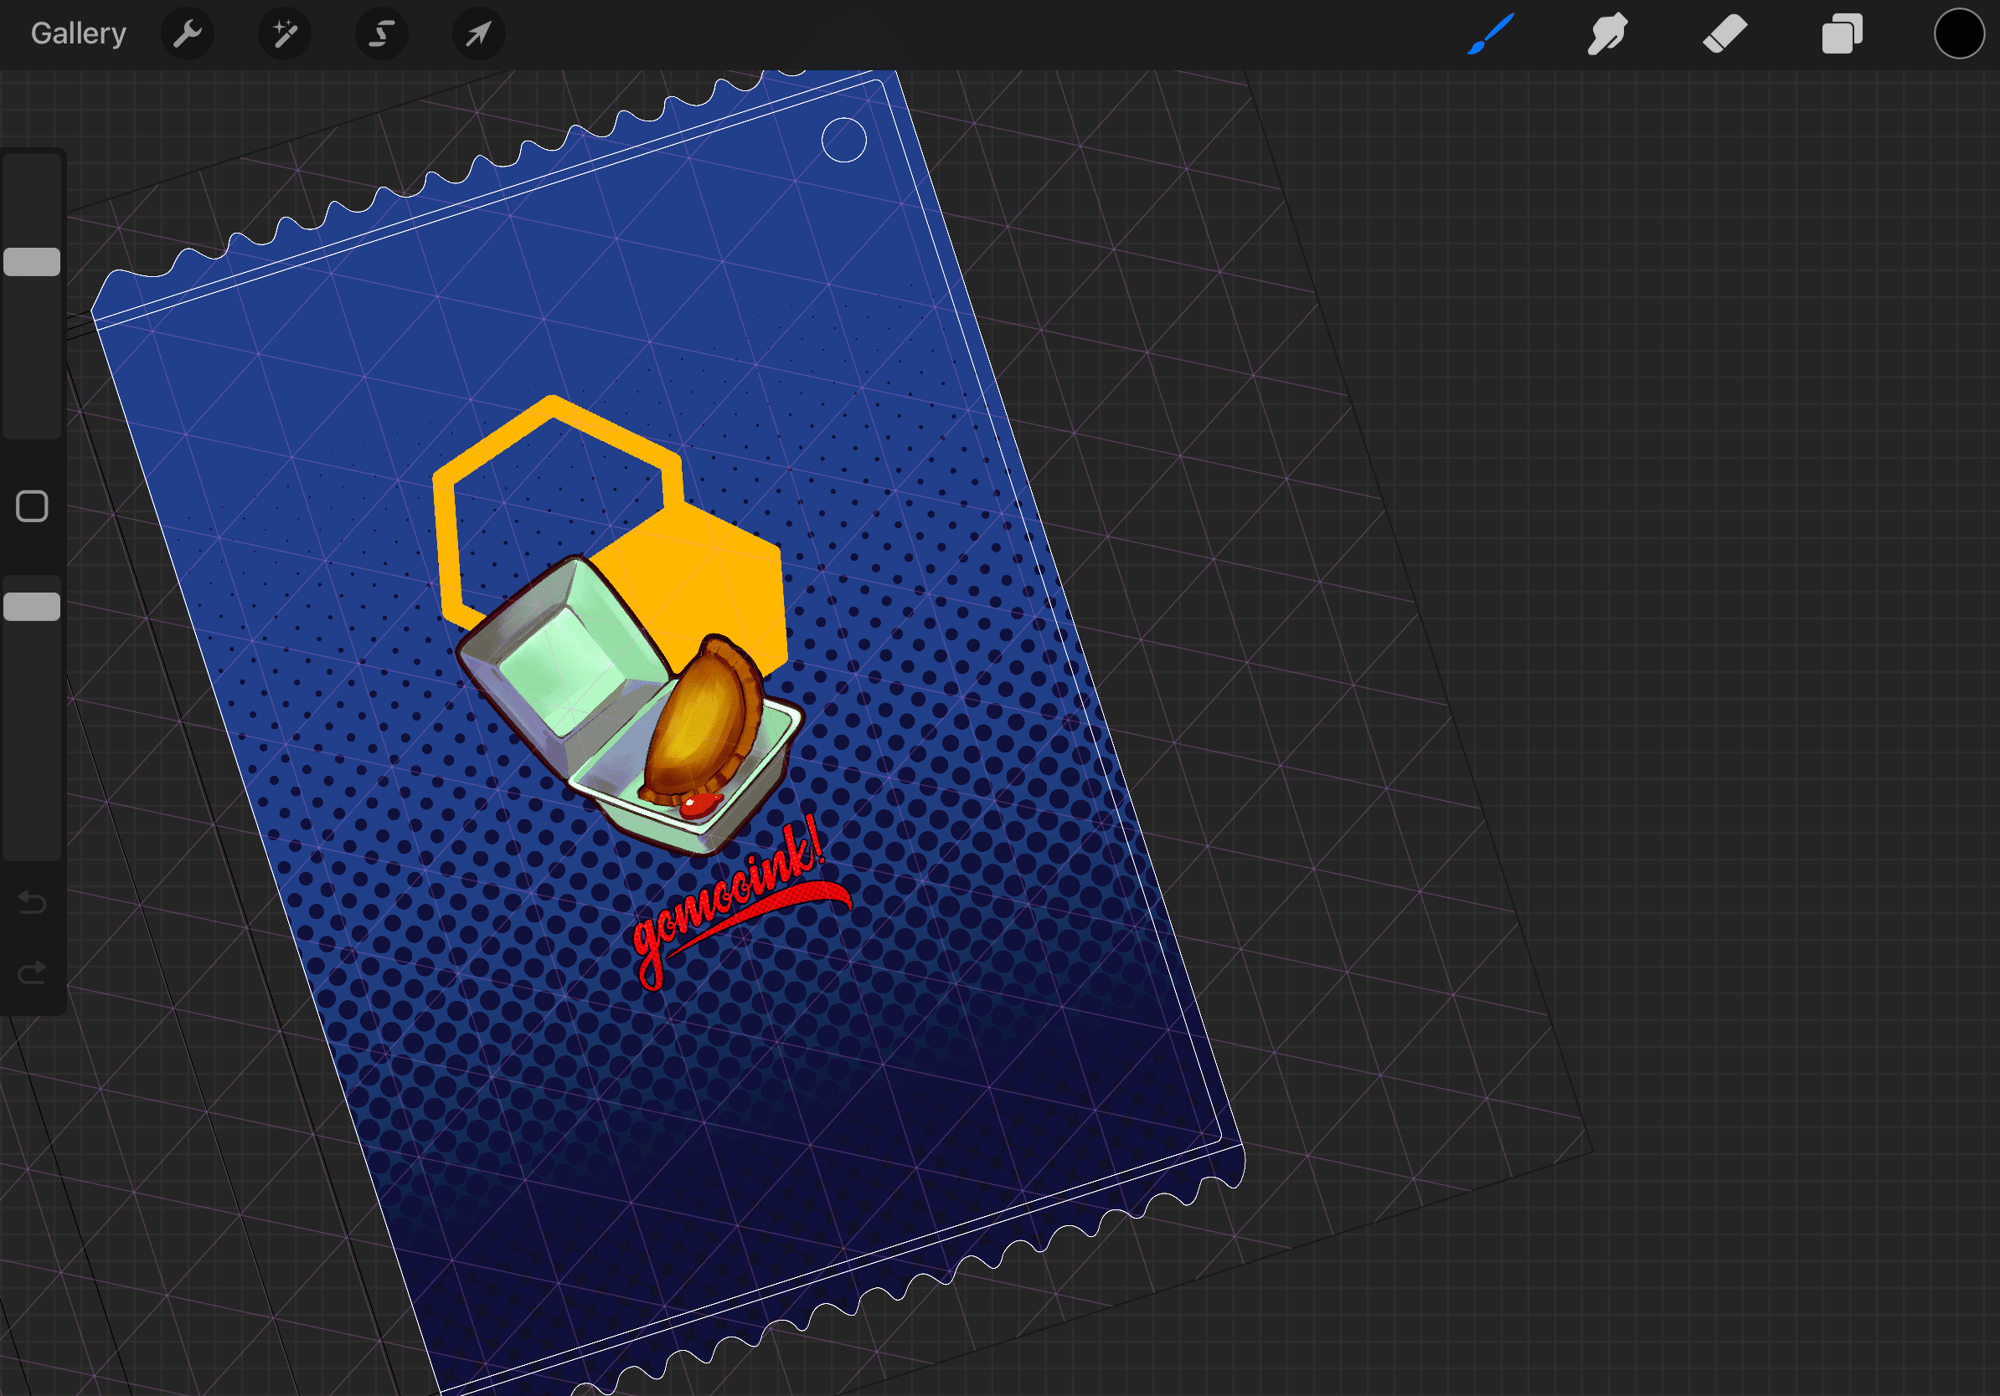Click the Redo arrow in sidebar
2000x1396 pixels.
[32, 972]
